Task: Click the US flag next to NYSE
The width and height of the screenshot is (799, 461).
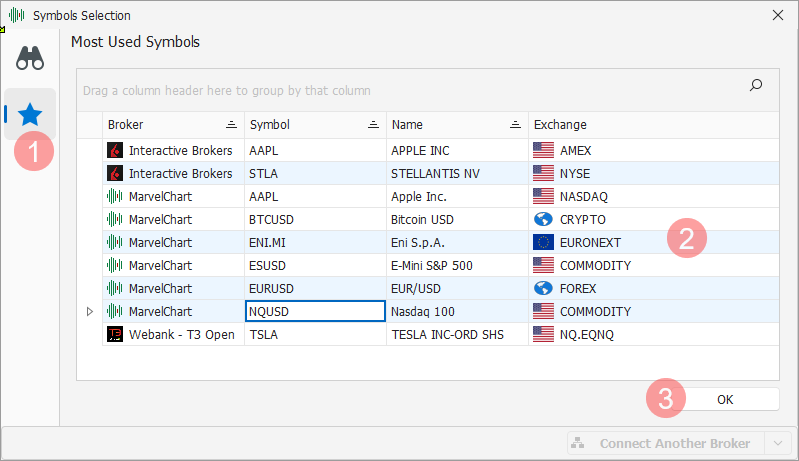Action: pos(543,173)
